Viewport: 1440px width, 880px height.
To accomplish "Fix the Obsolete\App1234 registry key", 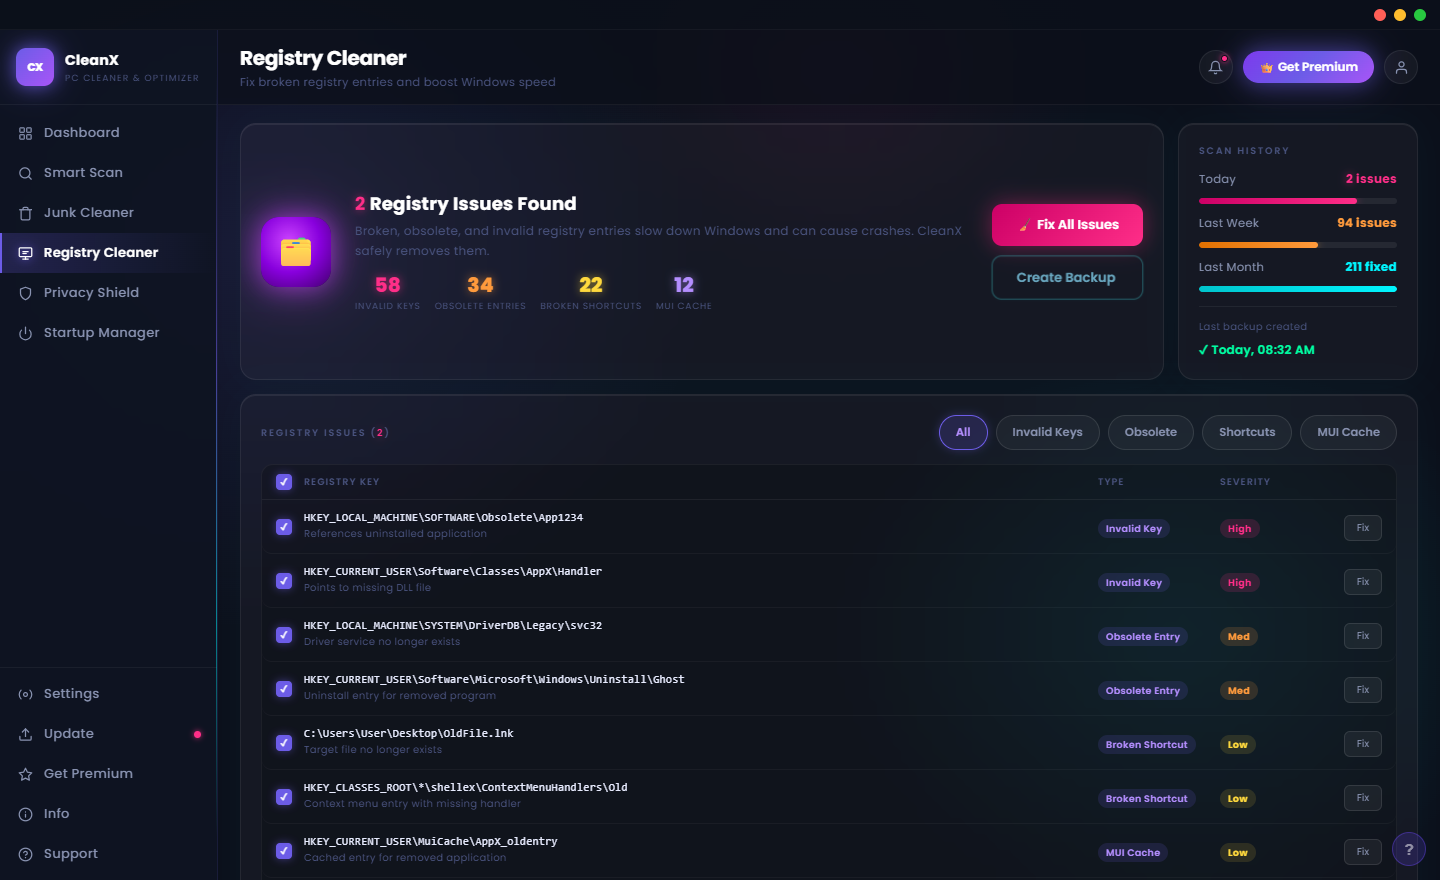I will [x=1363, y=528].
